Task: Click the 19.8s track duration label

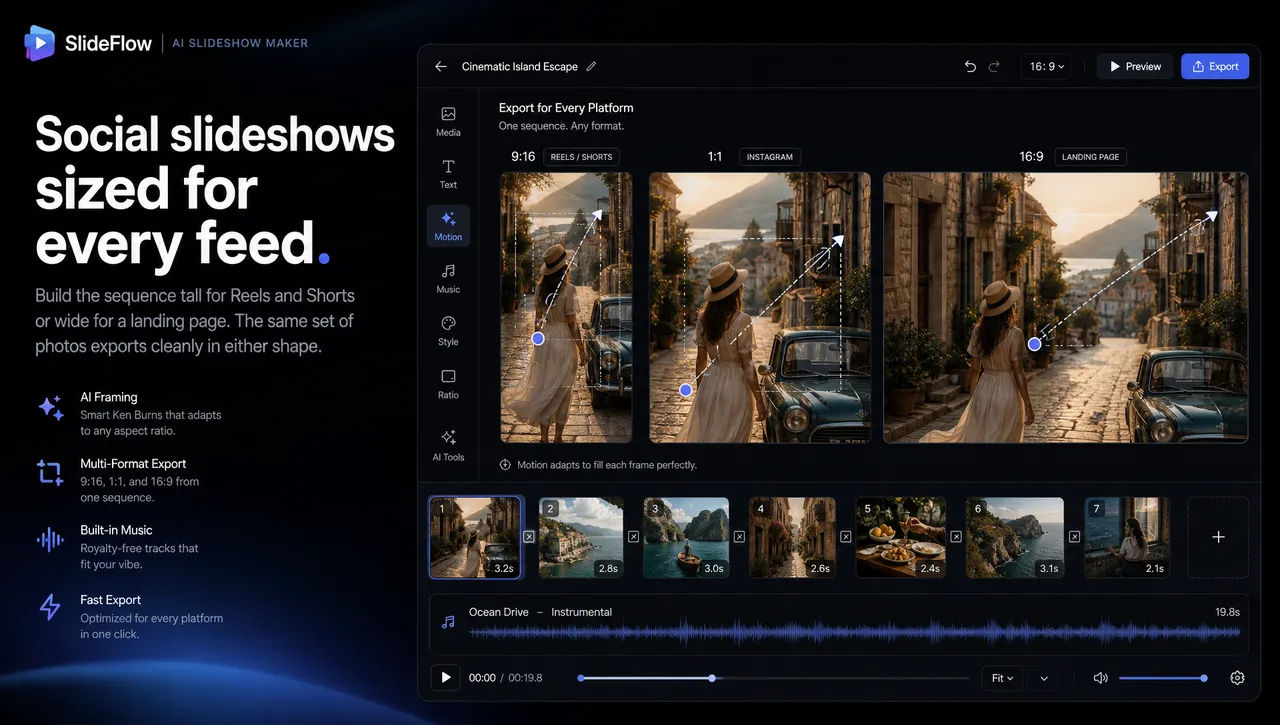Action: click(x=1227, y=612)
